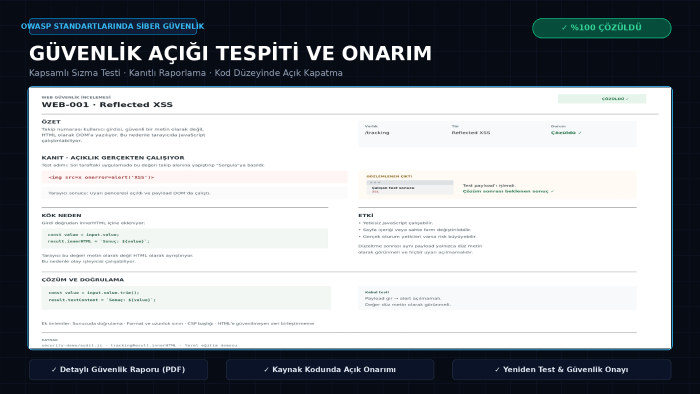Image resolution: width=700 pixels, height=394 pixels.
Task: Click the red XSS payload code block
Action: tap(194, 177)
